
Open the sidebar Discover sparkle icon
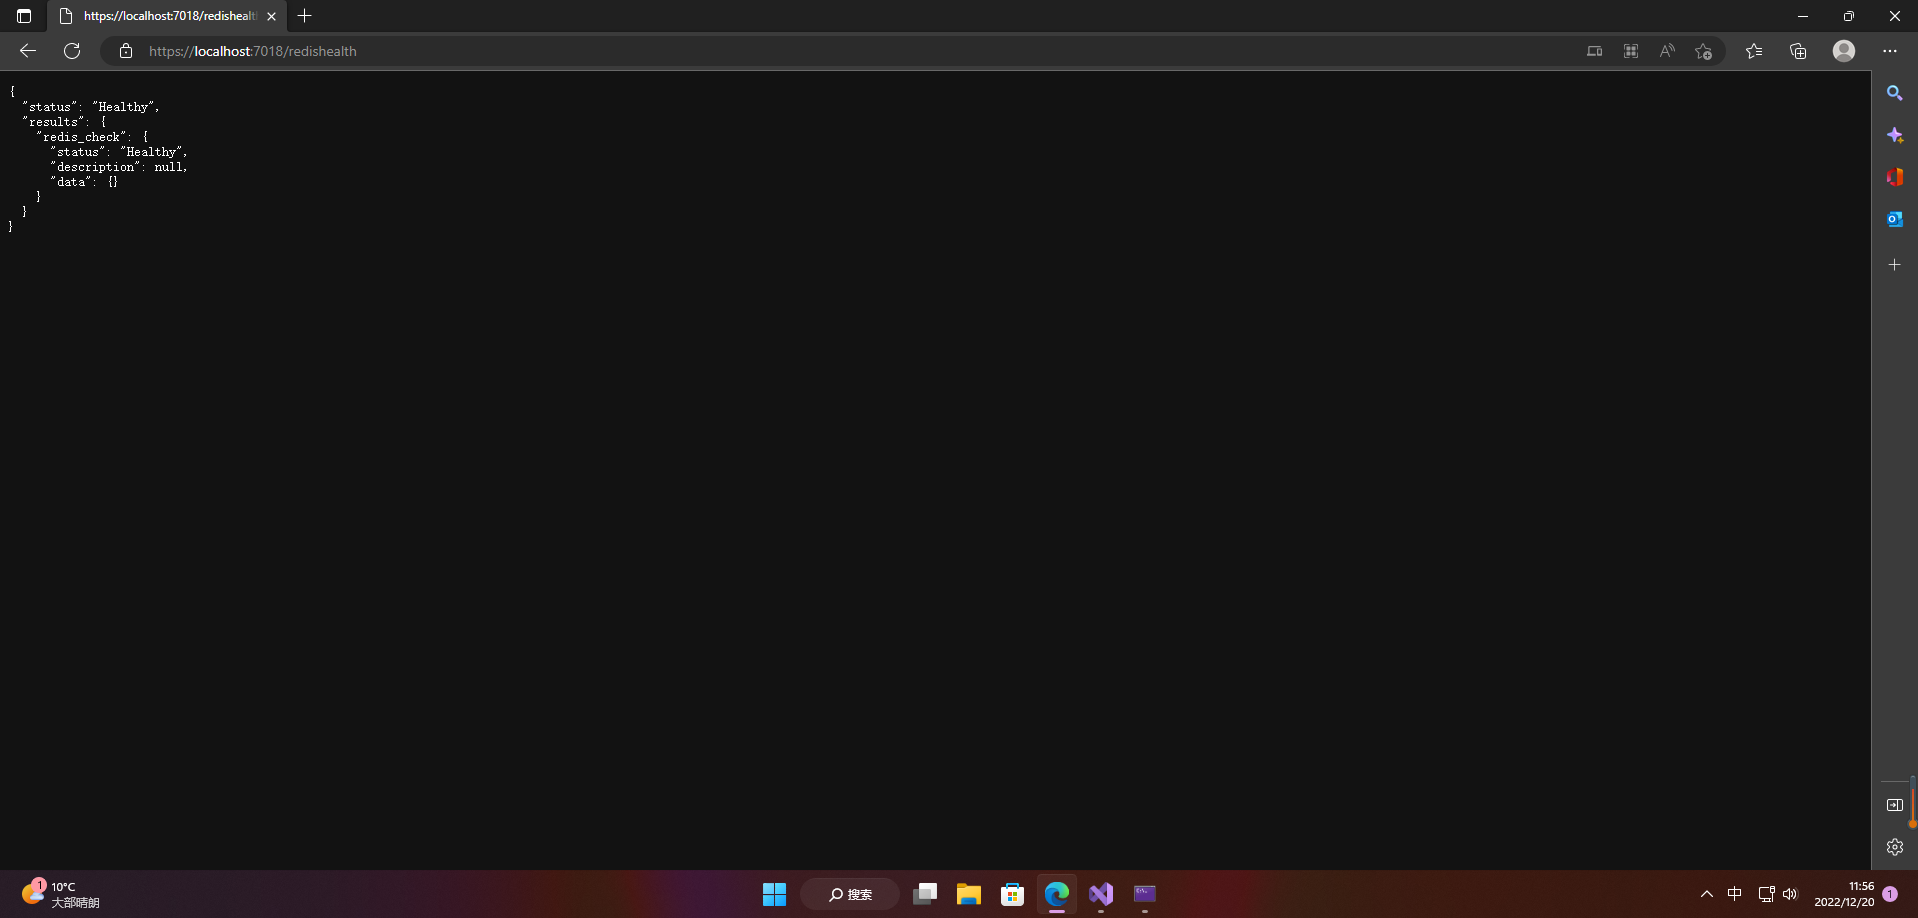coord(1895,135)
